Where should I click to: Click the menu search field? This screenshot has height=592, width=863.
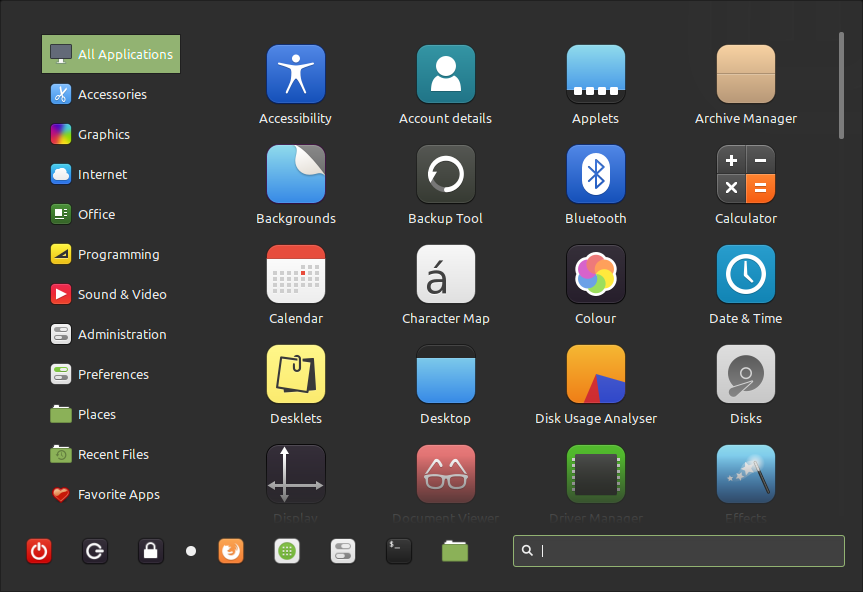pos(679,551)
